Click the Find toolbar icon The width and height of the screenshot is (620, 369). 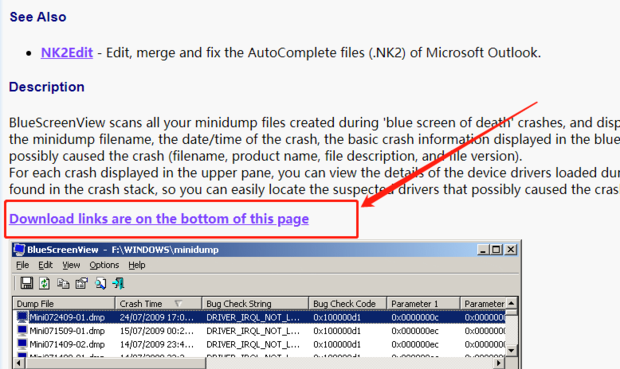tap(100, 283)
